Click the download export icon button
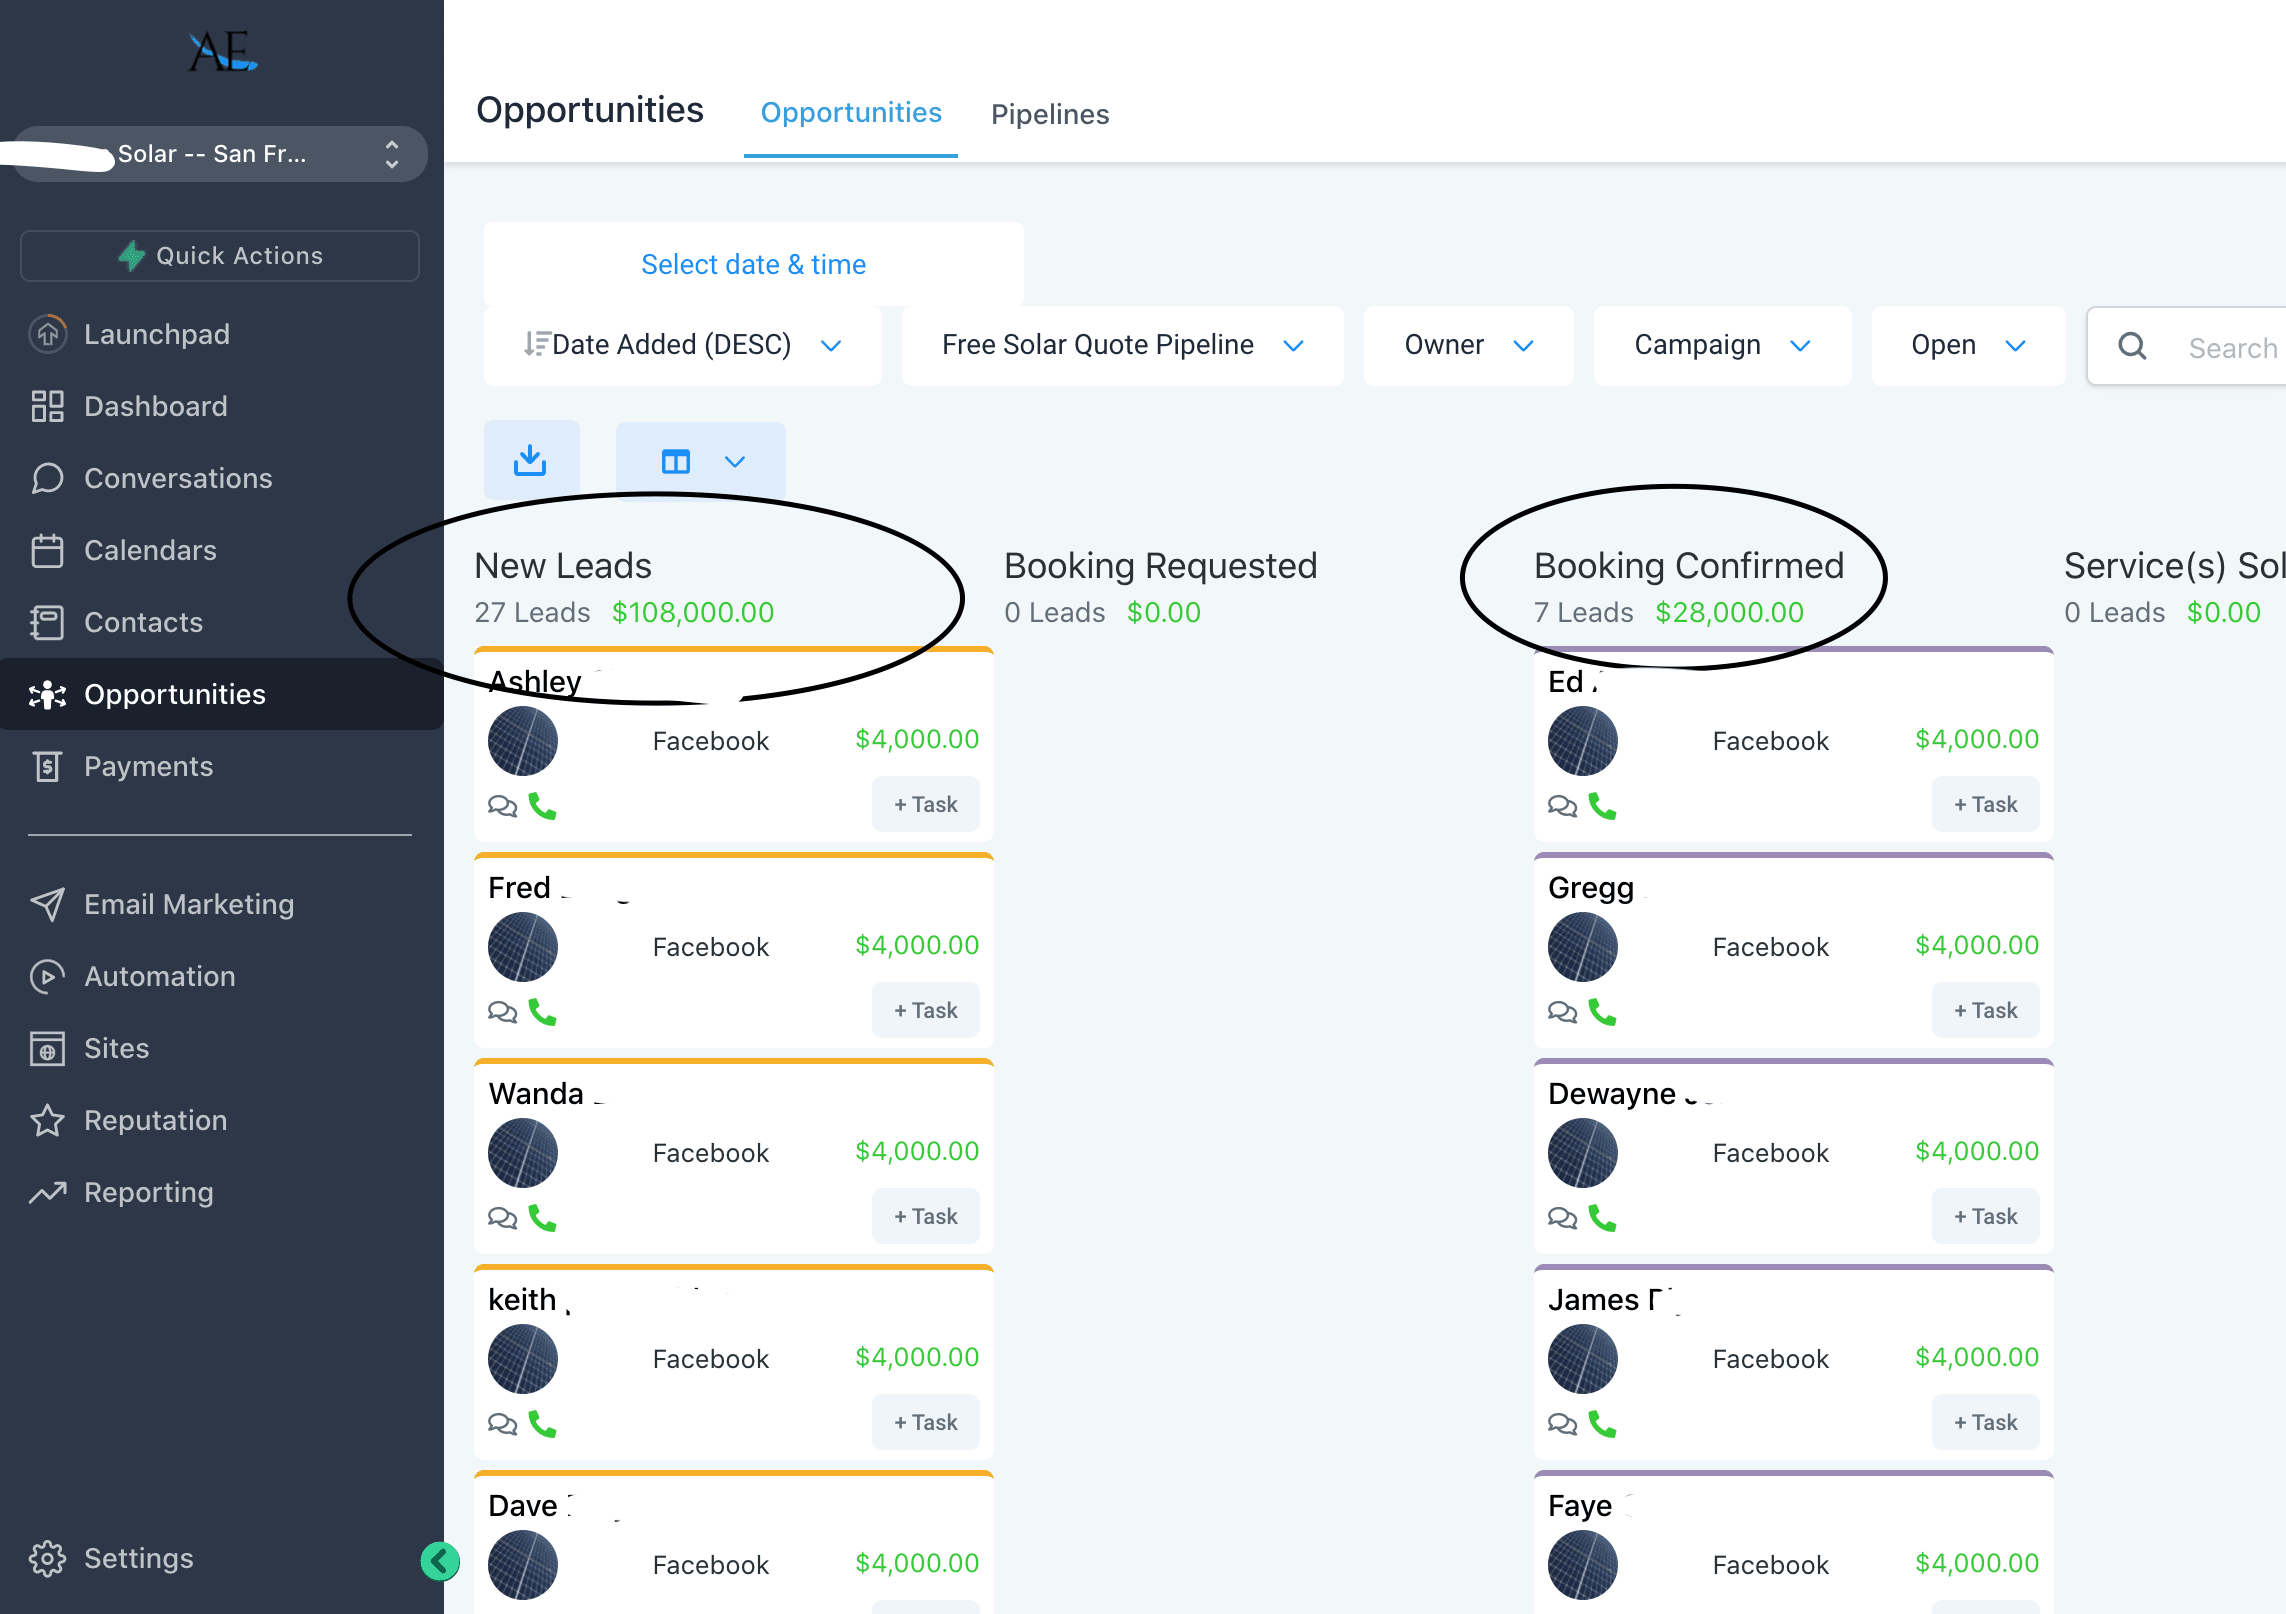2286x1614 pixels. tap(530, 460)
